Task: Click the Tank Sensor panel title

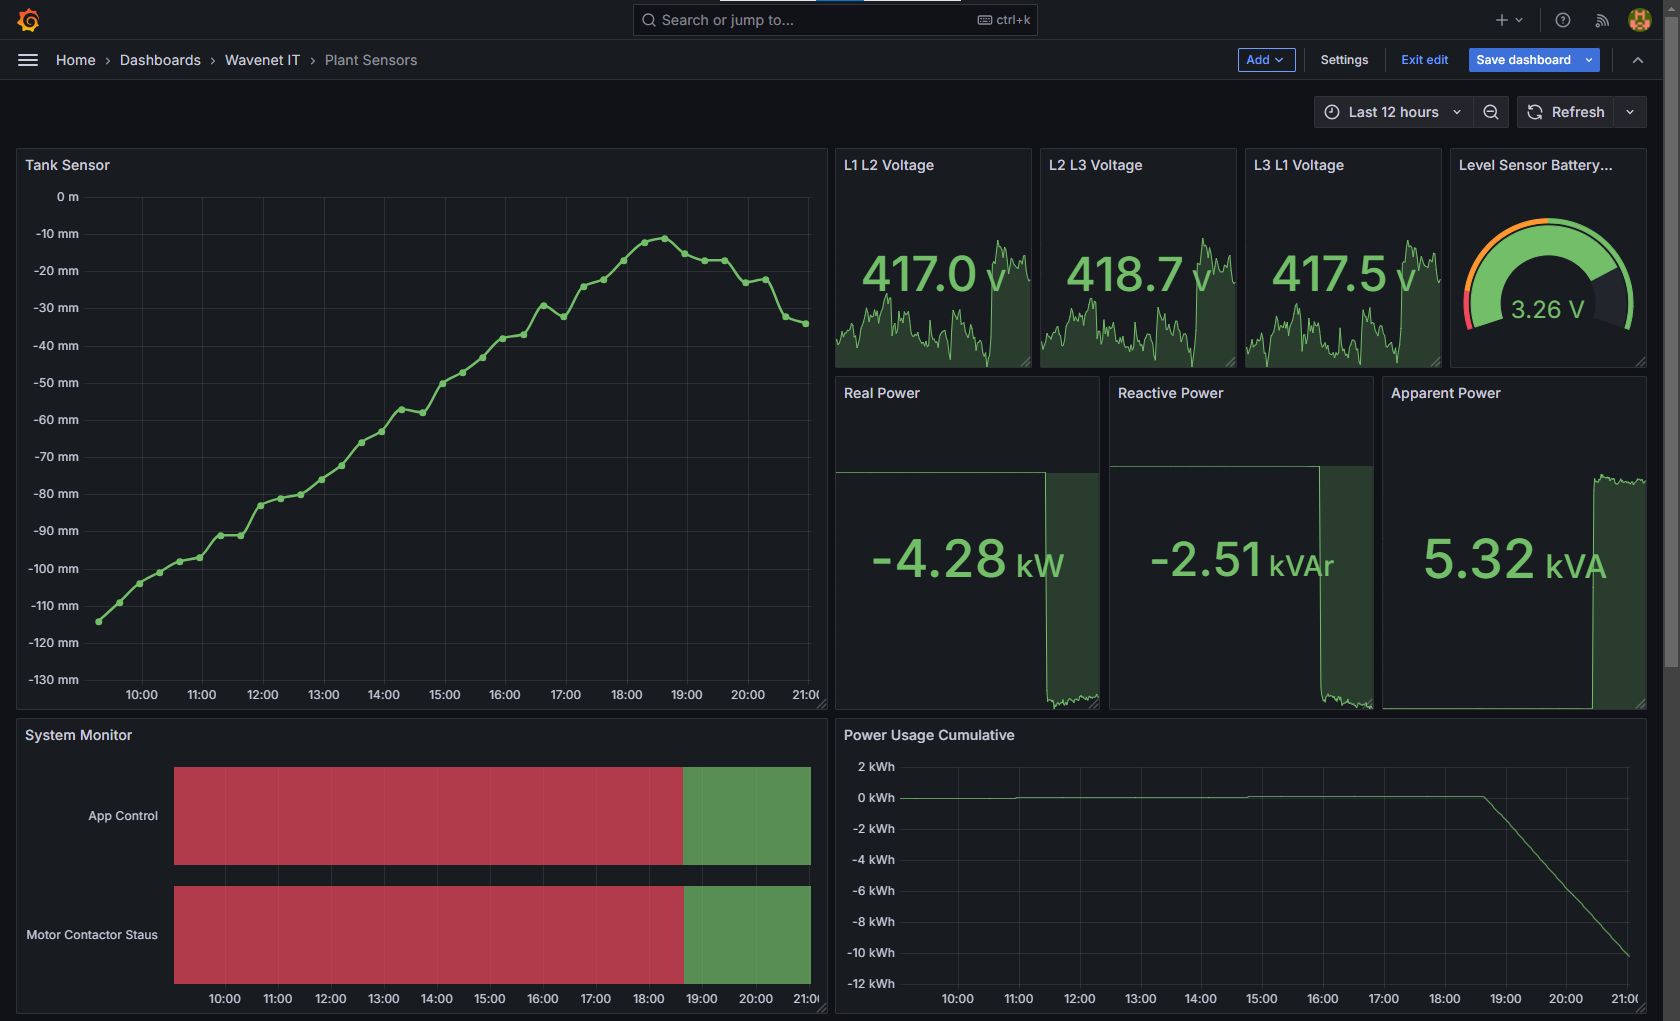Action: 67,165
